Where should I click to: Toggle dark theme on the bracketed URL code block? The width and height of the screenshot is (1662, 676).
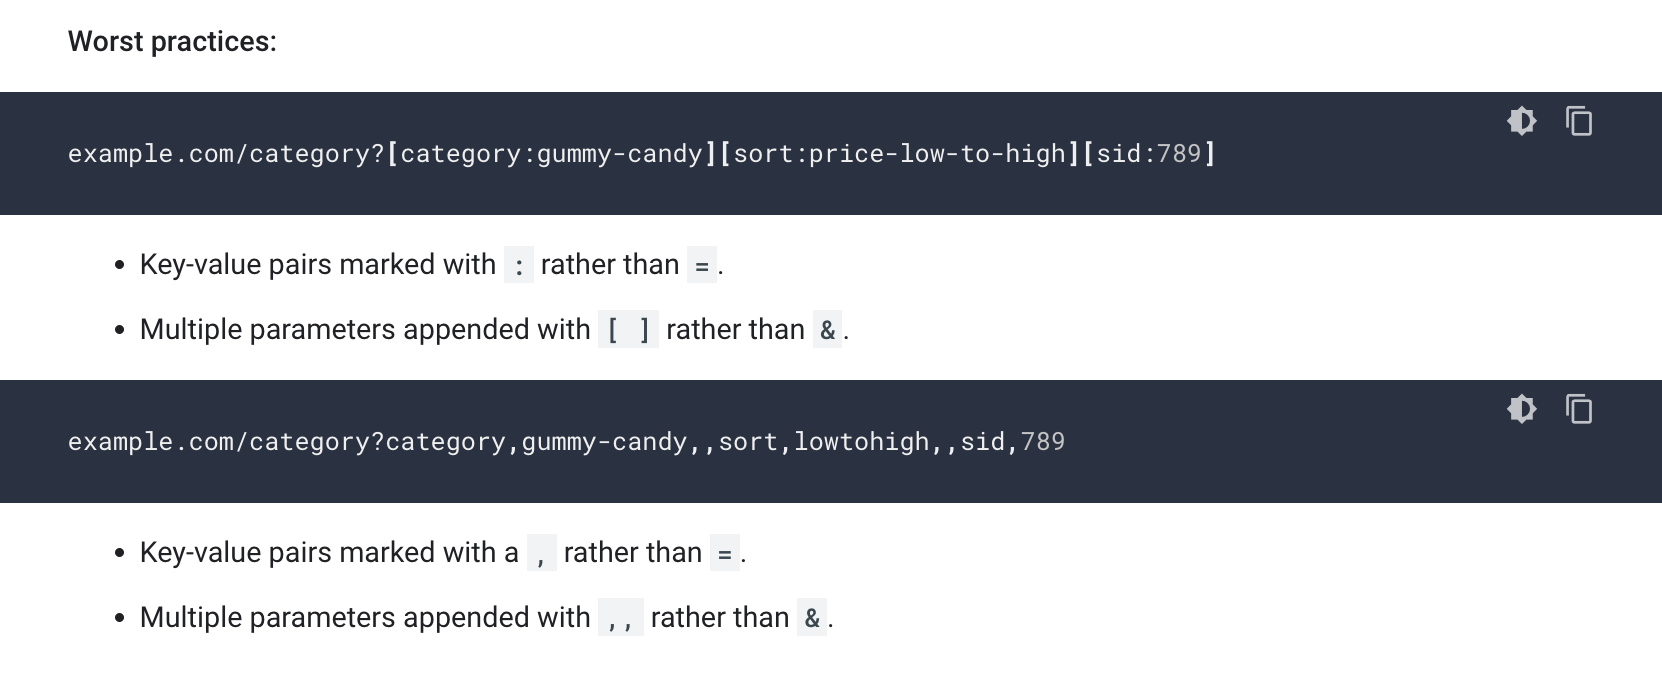point(1521,121)
